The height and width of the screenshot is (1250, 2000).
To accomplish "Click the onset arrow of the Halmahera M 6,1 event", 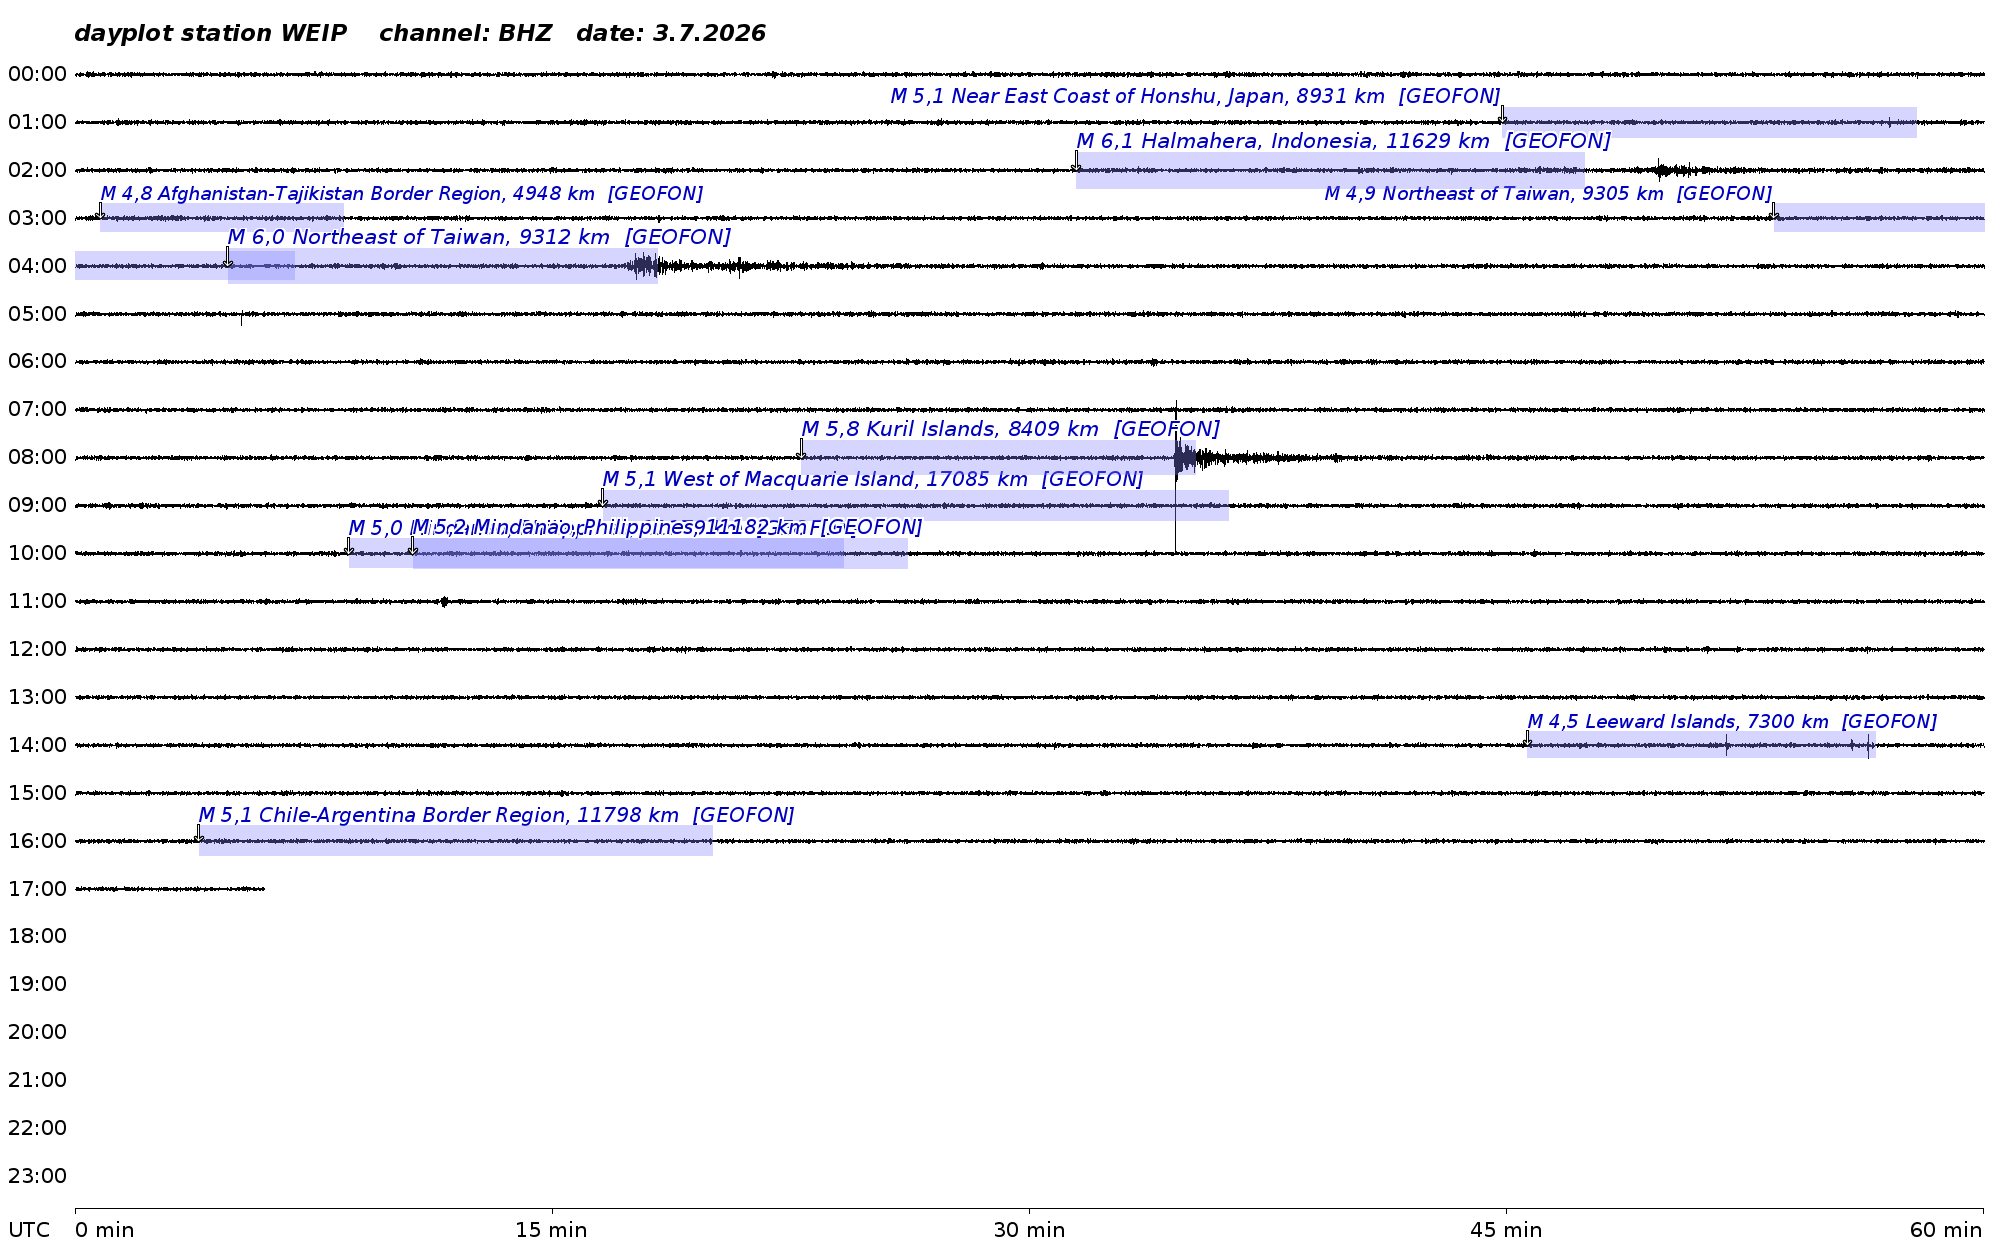I will 1076,161.
